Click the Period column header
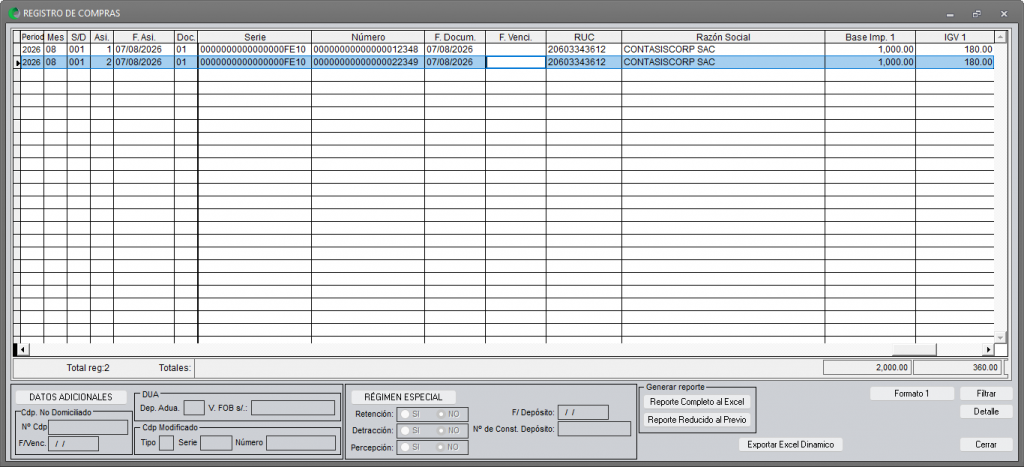The height and width of the screenshot is (467, 1024). (x=32, y=37)
